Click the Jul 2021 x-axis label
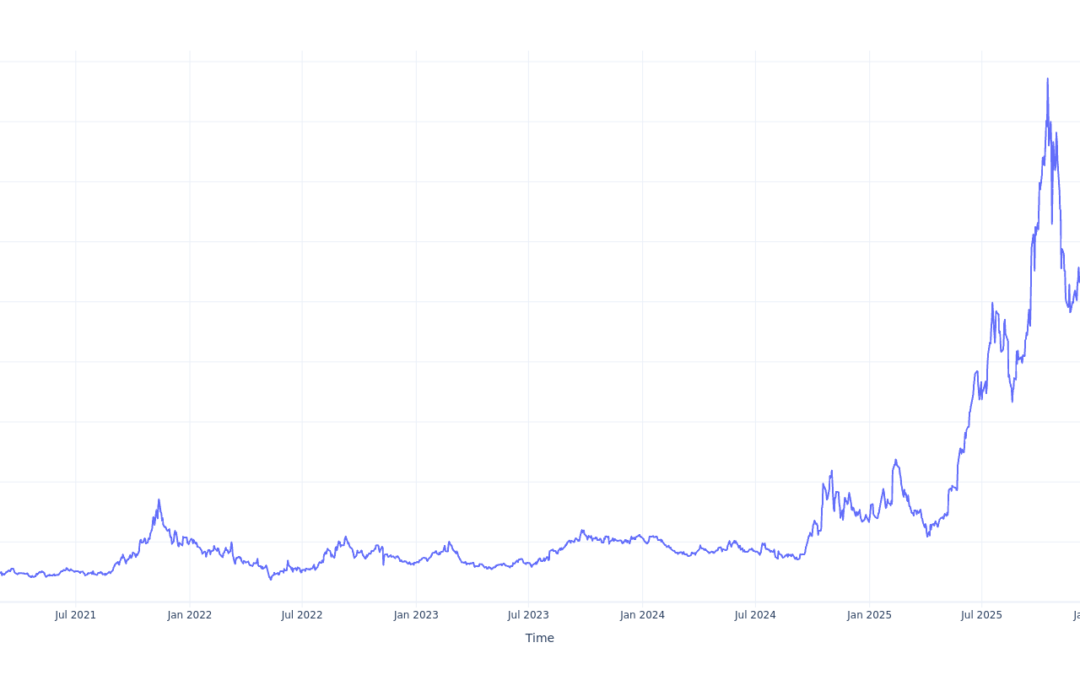 pos(75,615)
